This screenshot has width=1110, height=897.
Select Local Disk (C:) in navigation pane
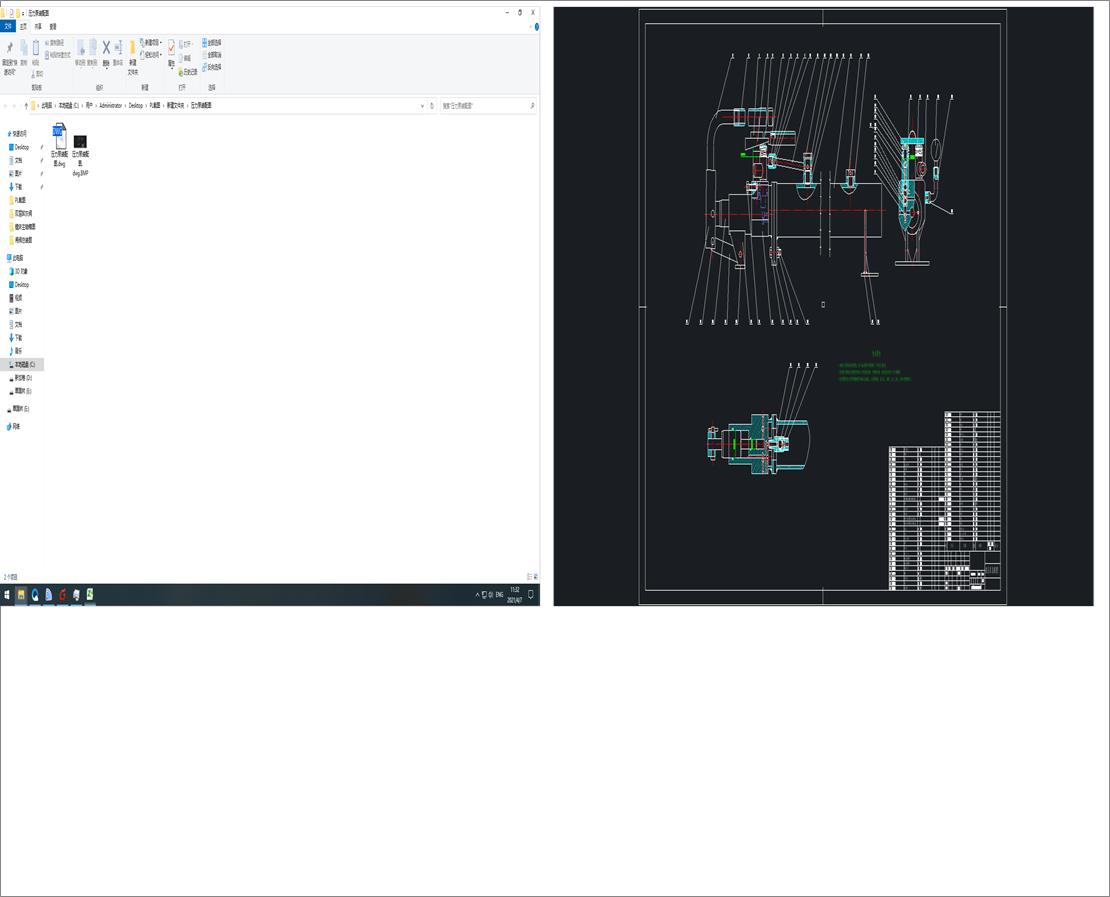24,365
